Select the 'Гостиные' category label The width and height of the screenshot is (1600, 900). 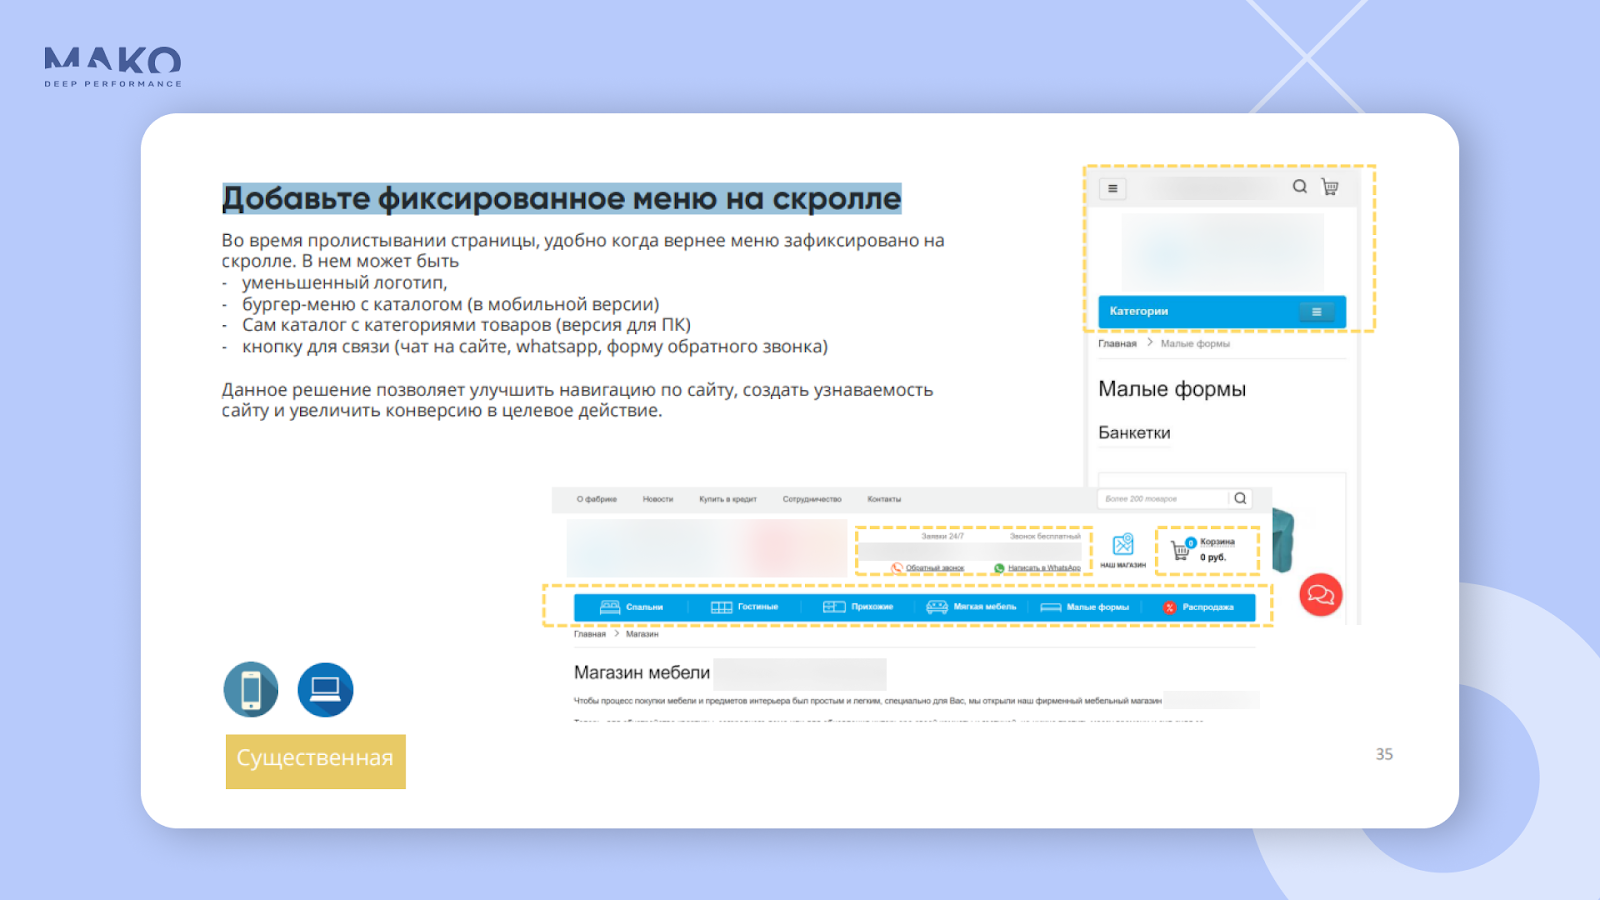758,607
